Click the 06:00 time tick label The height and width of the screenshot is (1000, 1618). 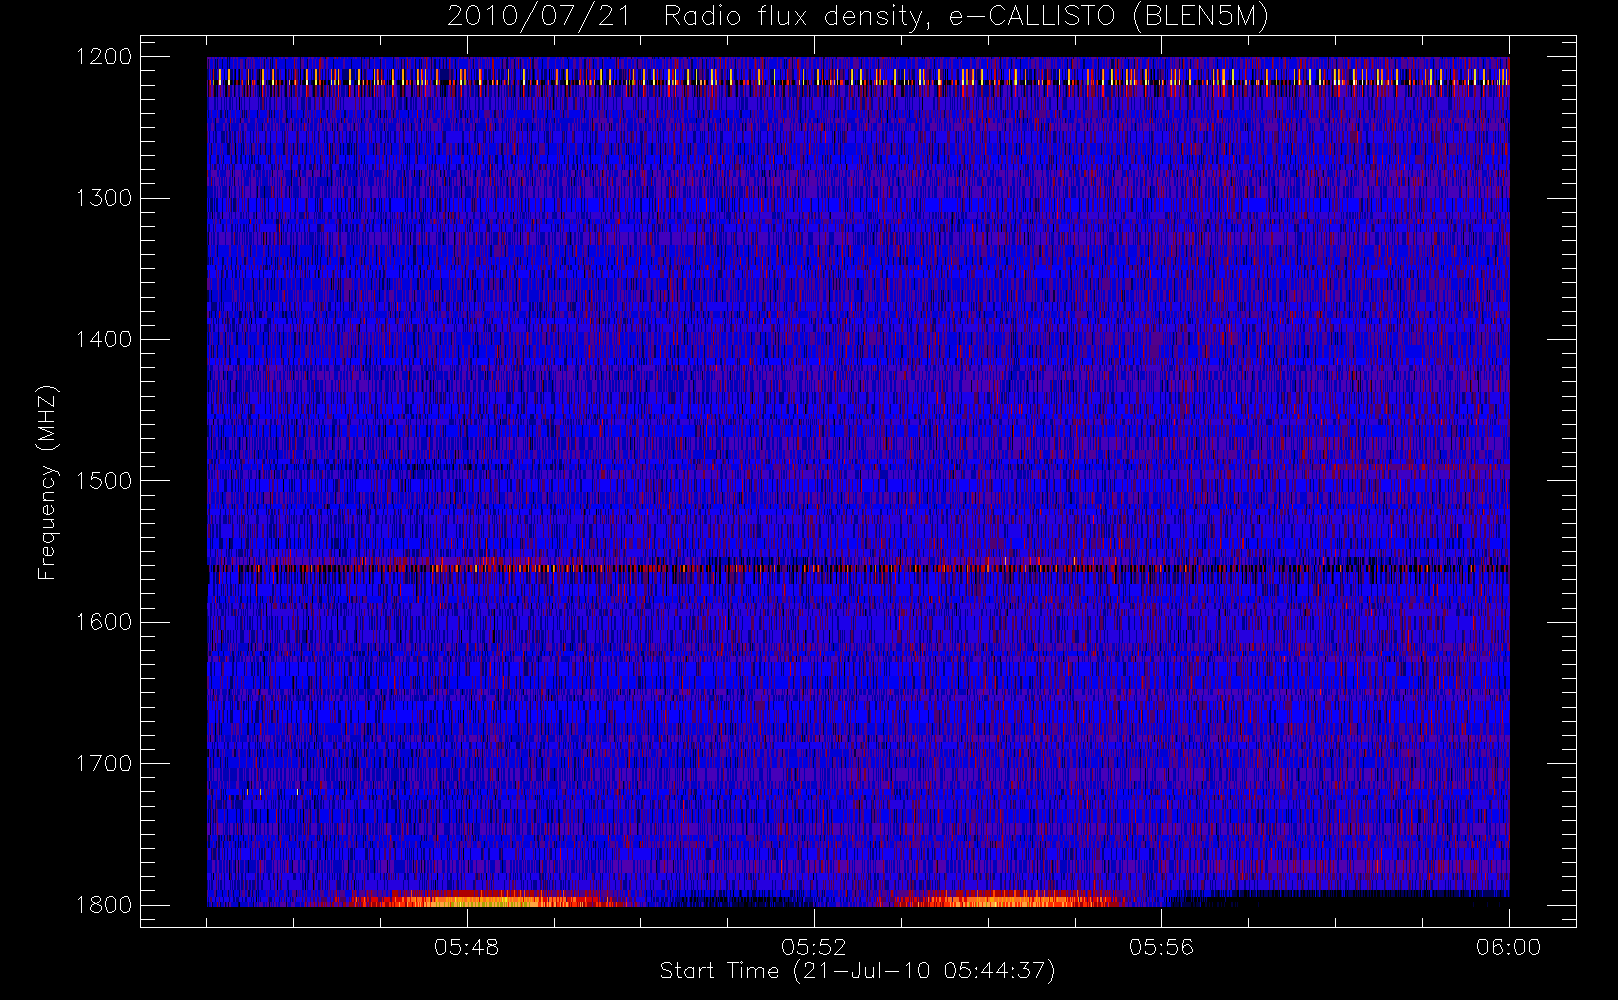click(x=1508, y=947)
